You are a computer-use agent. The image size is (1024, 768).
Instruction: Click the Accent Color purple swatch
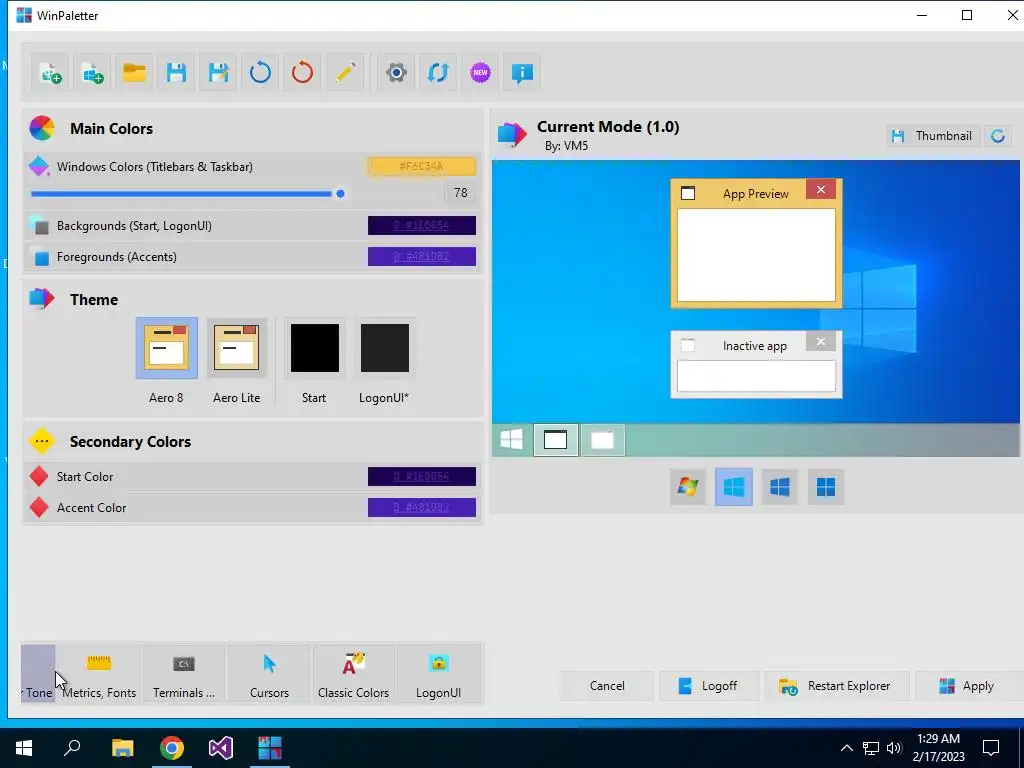[422, 507]
